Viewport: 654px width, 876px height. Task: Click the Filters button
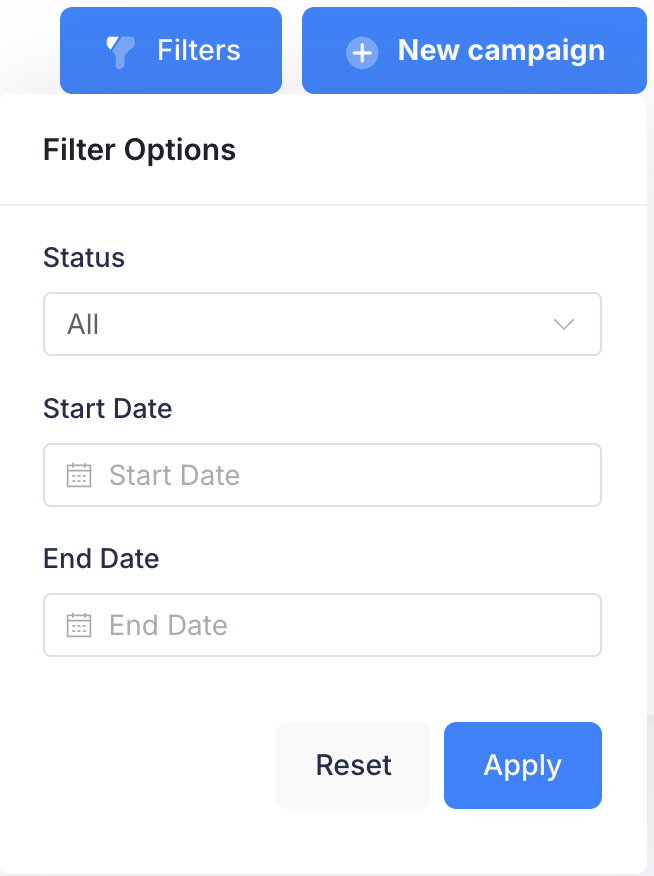tap(170, 50)
